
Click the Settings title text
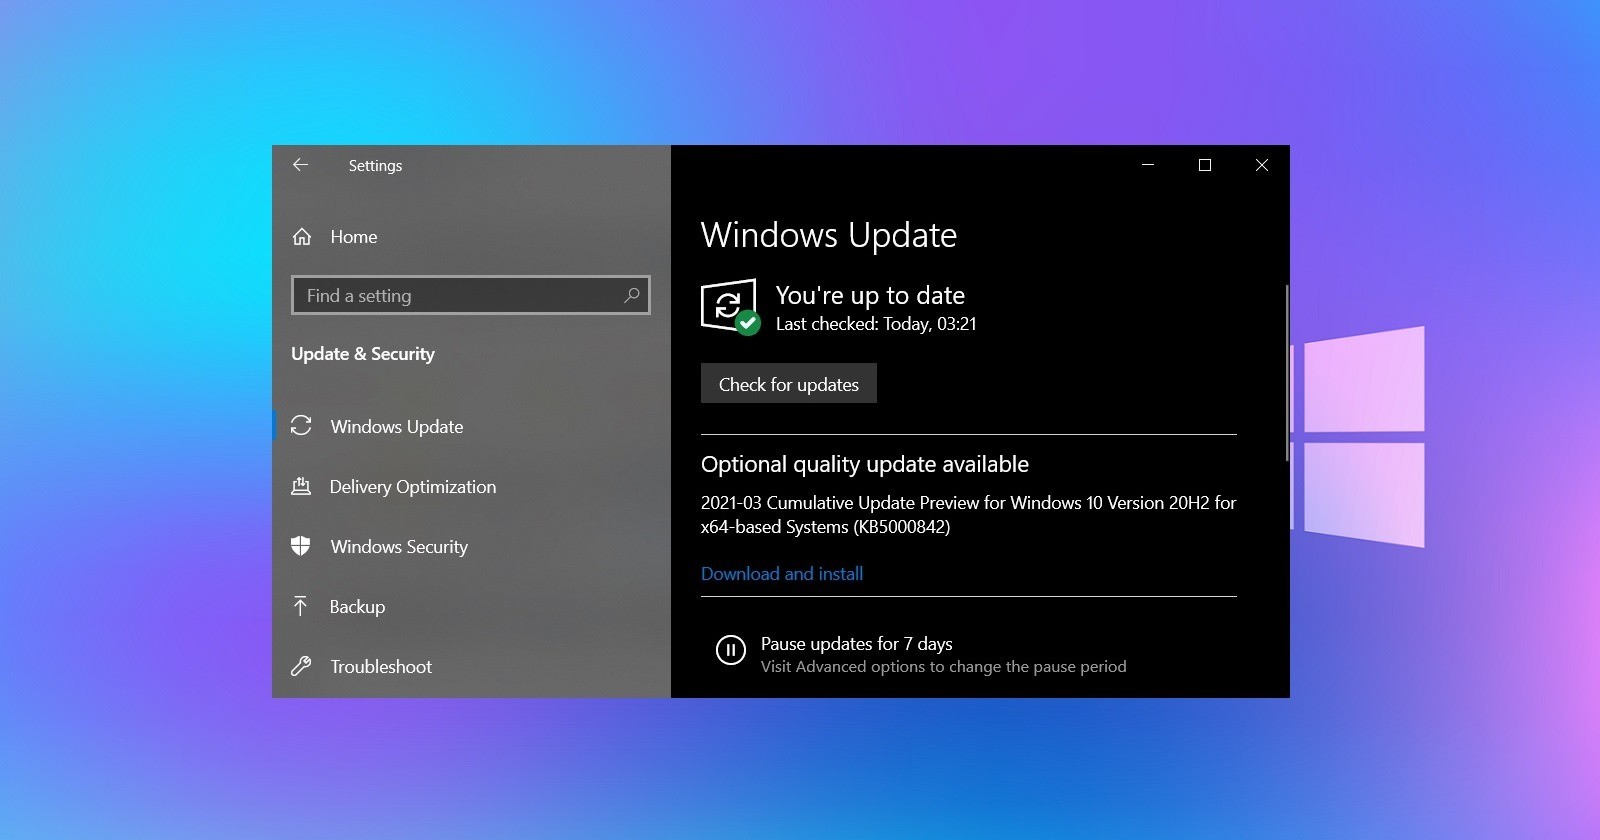coord(375,165)
